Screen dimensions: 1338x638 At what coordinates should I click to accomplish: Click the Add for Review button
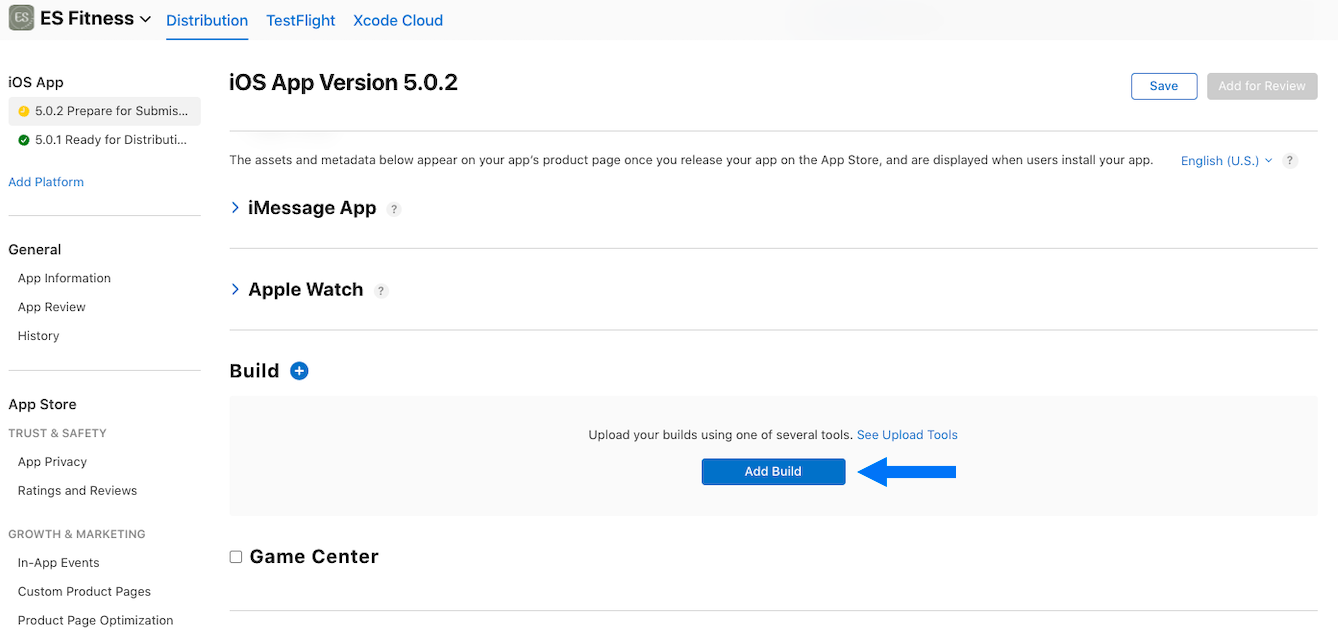click(1262, 86)
